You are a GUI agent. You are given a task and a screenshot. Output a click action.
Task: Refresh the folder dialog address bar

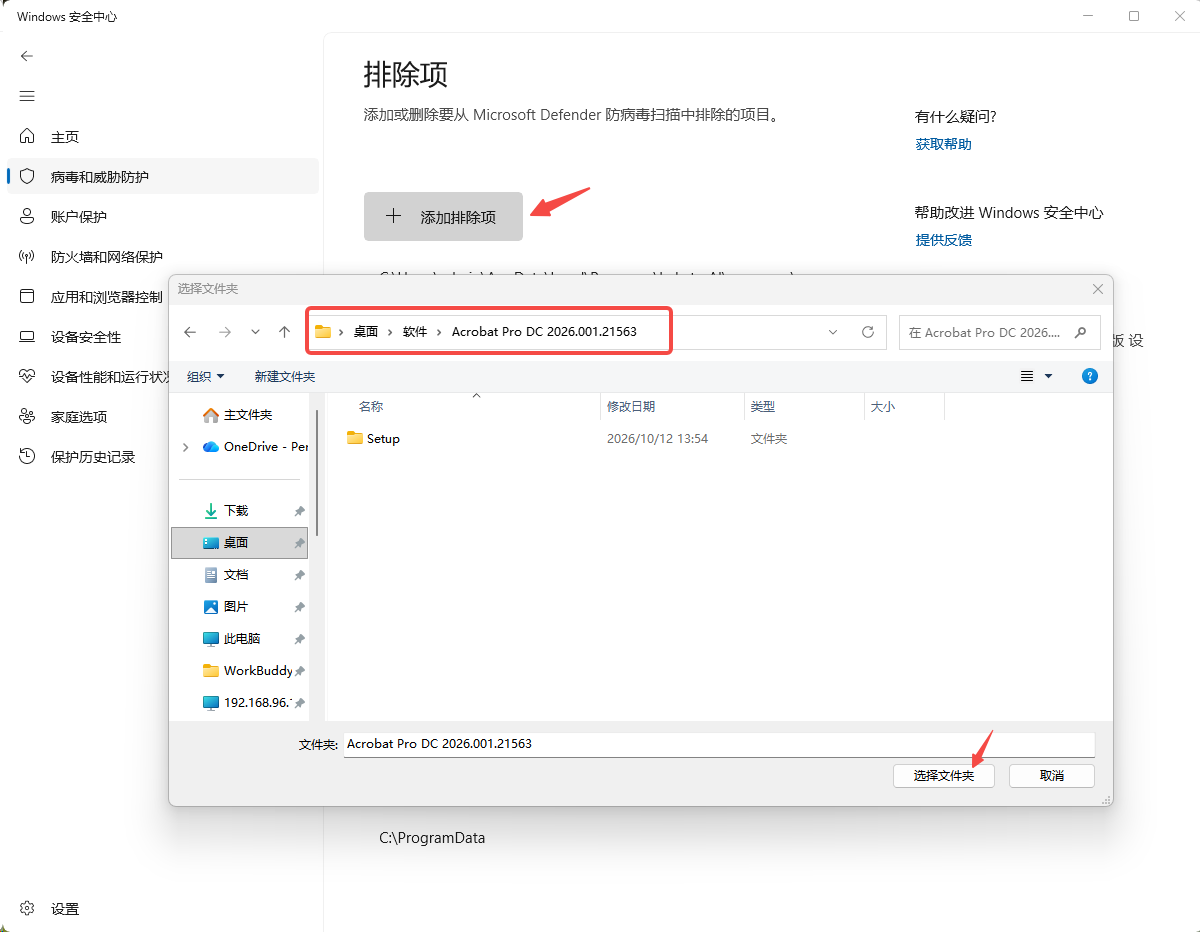coord(868,332)
